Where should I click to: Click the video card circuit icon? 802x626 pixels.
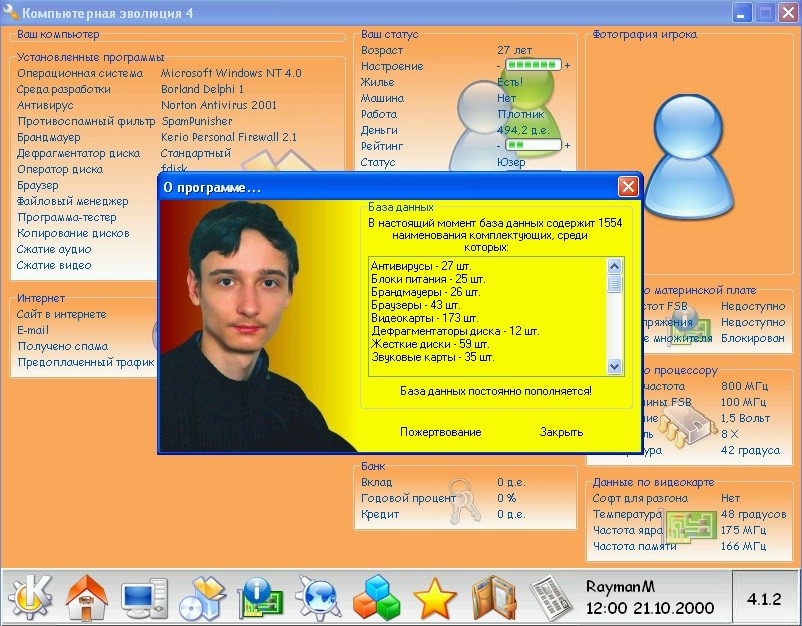pos(689,527)
